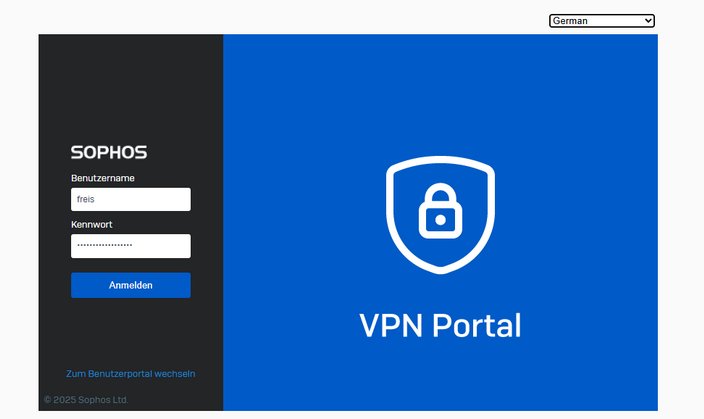Open the German language dropdown
Screen dimensions: 704x419
coord(601,20)
